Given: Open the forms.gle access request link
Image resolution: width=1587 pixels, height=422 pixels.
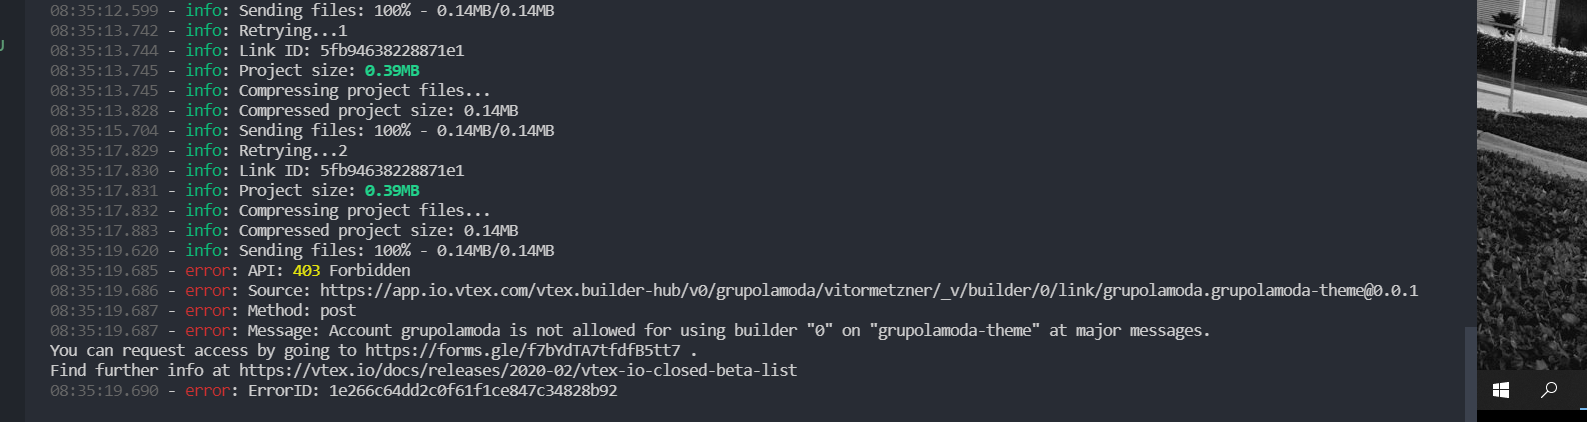Looking at the screenshot, I should [522, 351].
